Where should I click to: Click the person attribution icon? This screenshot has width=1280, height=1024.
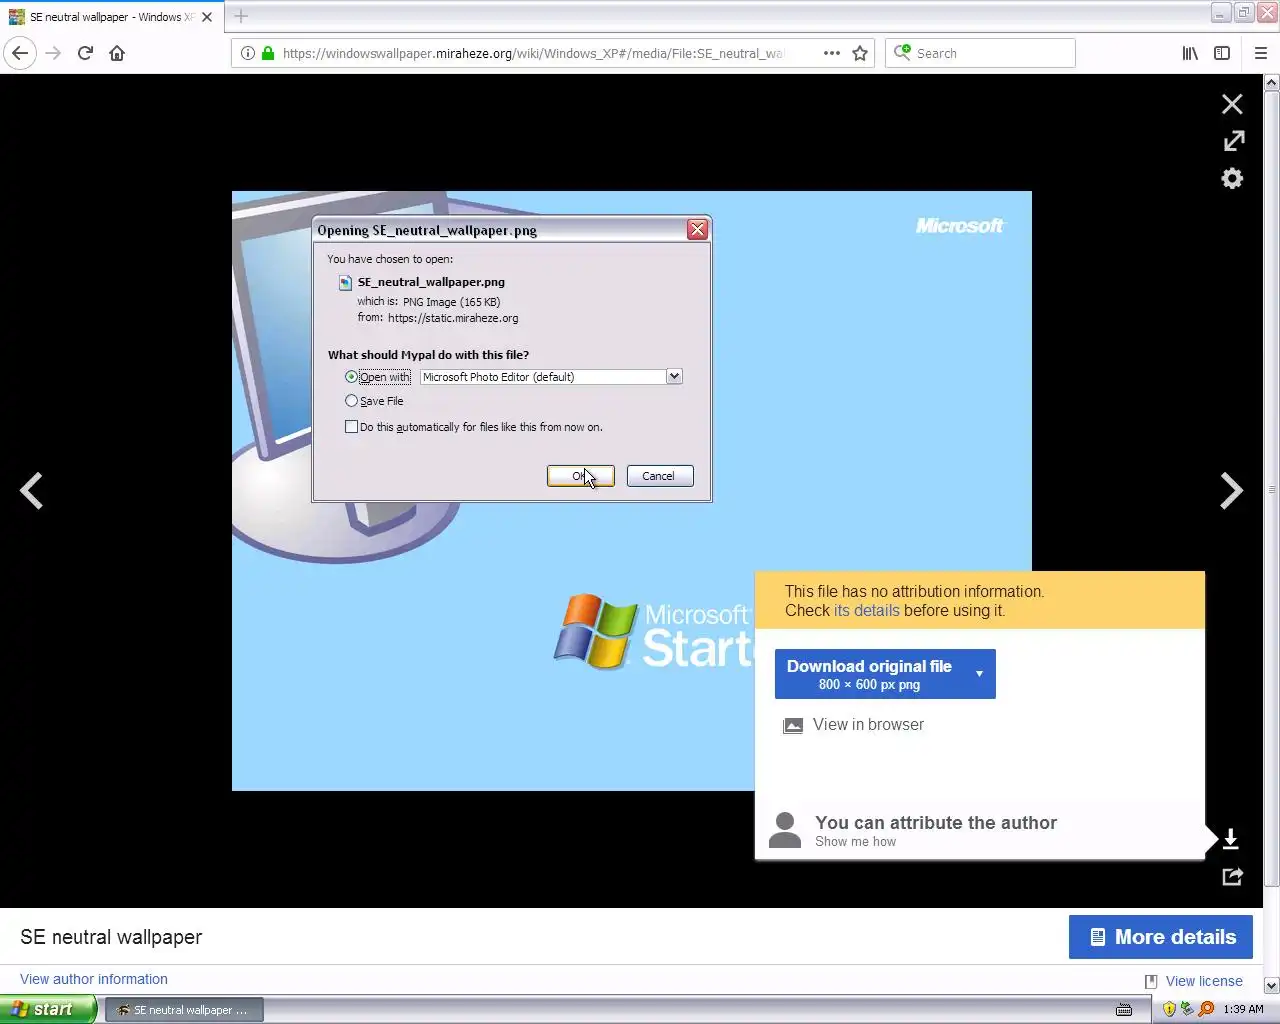coord(785,831)
